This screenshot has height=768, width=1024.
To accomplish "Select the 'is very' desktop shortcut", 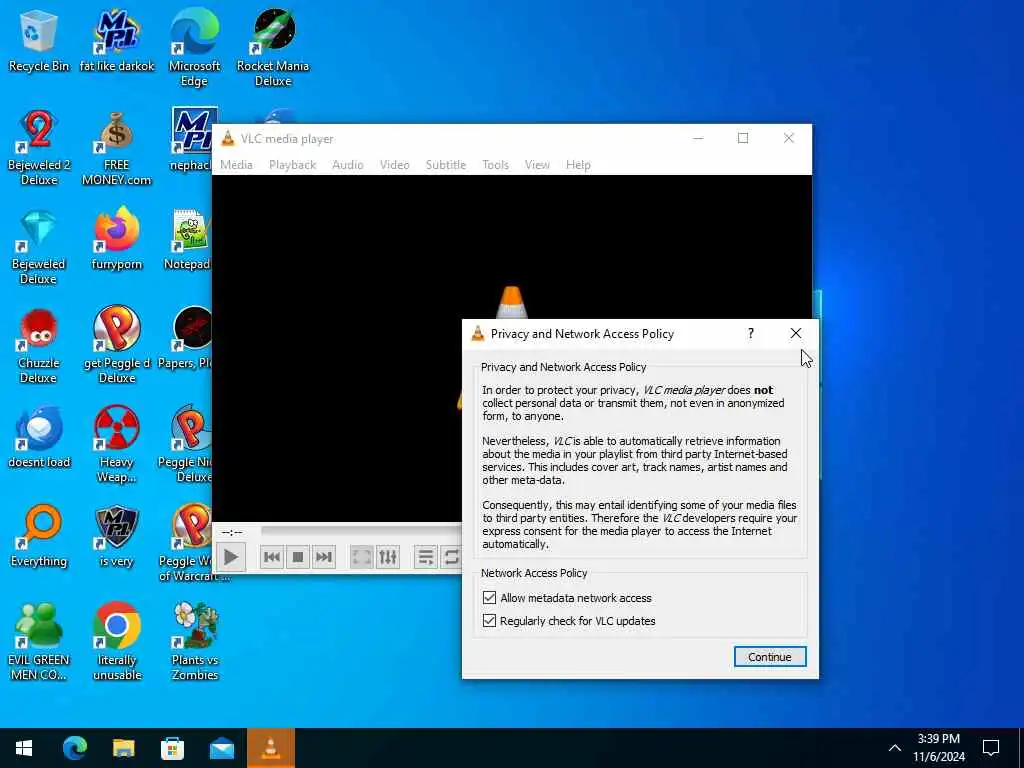I will 117,536.
